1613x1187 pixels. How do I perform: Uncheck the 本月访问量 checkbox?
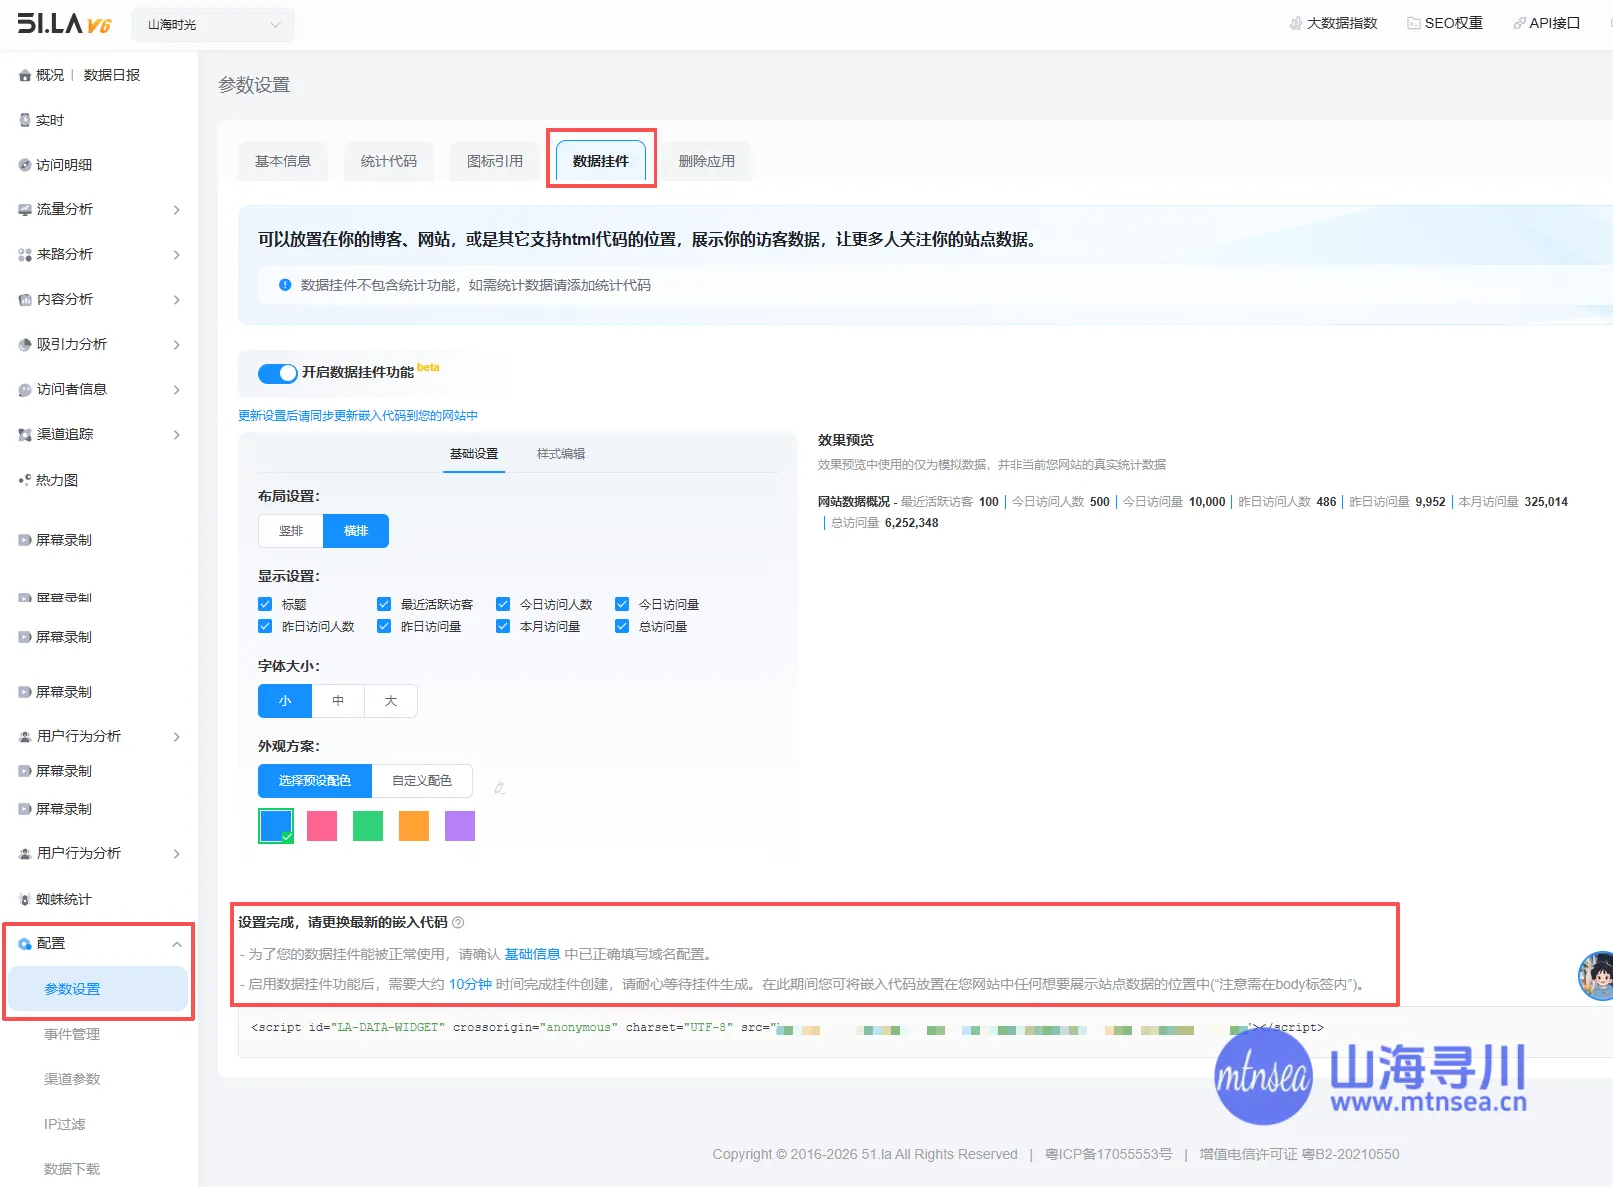(x=503, y=626)
